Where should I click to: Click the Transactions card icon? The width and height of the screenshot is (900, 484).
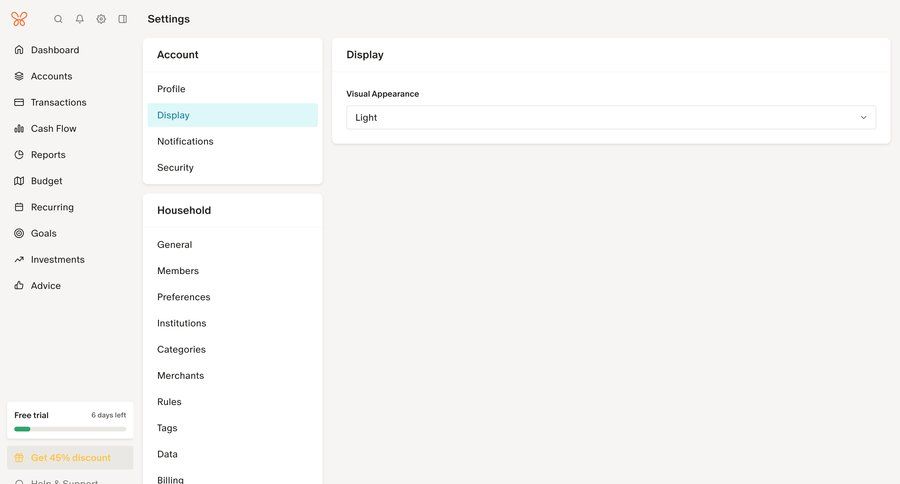(x=19, y=102)
